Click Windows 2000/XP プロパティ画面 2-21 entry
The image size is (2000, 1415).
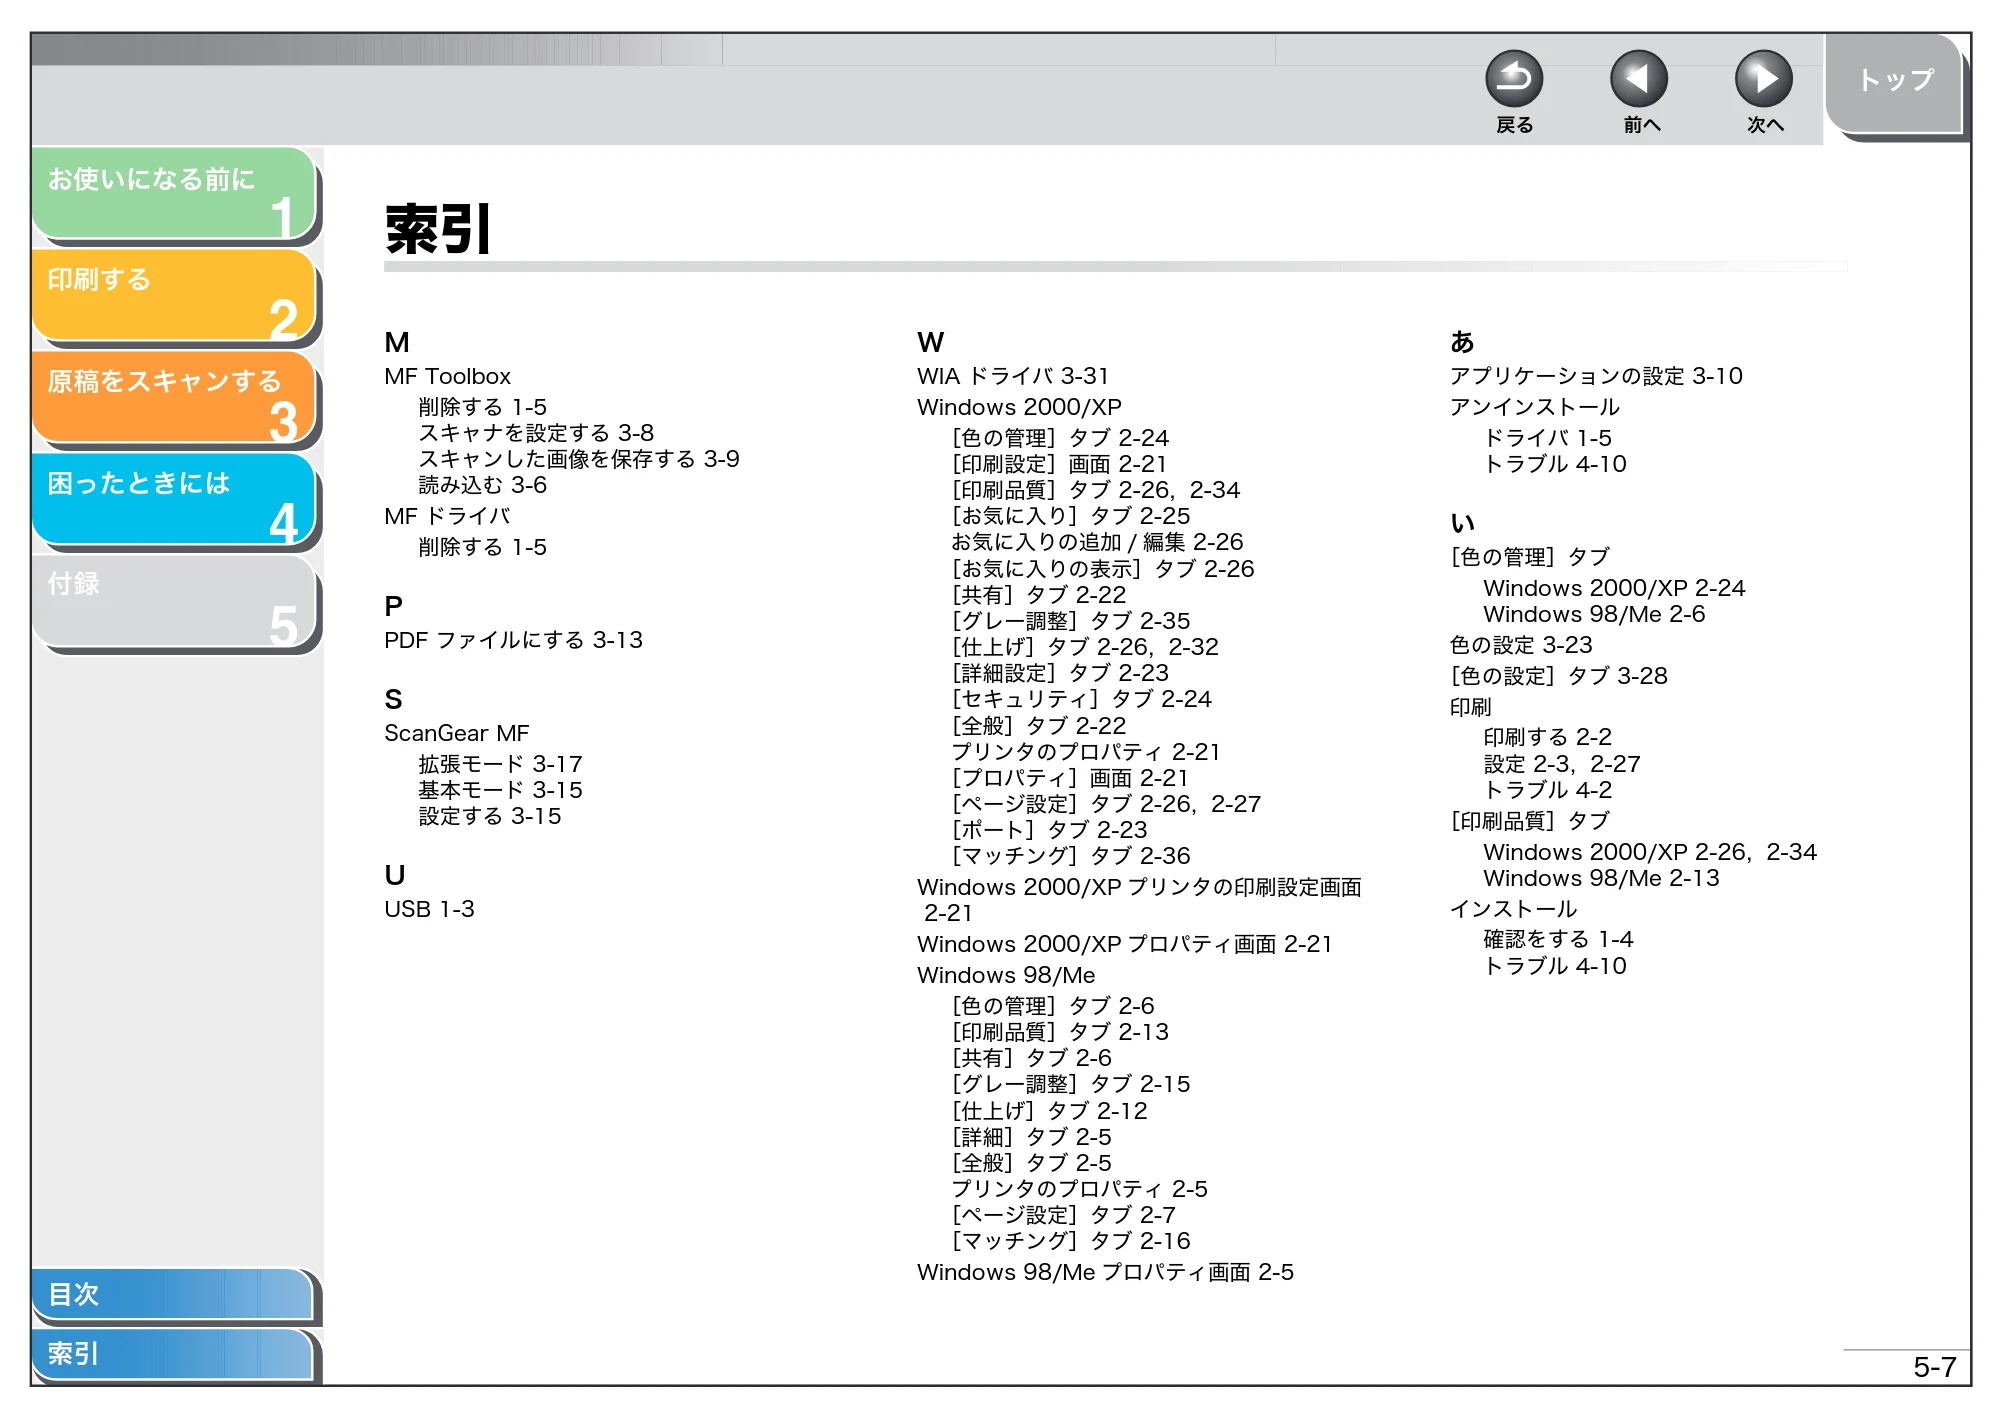tap(1125, 944)
